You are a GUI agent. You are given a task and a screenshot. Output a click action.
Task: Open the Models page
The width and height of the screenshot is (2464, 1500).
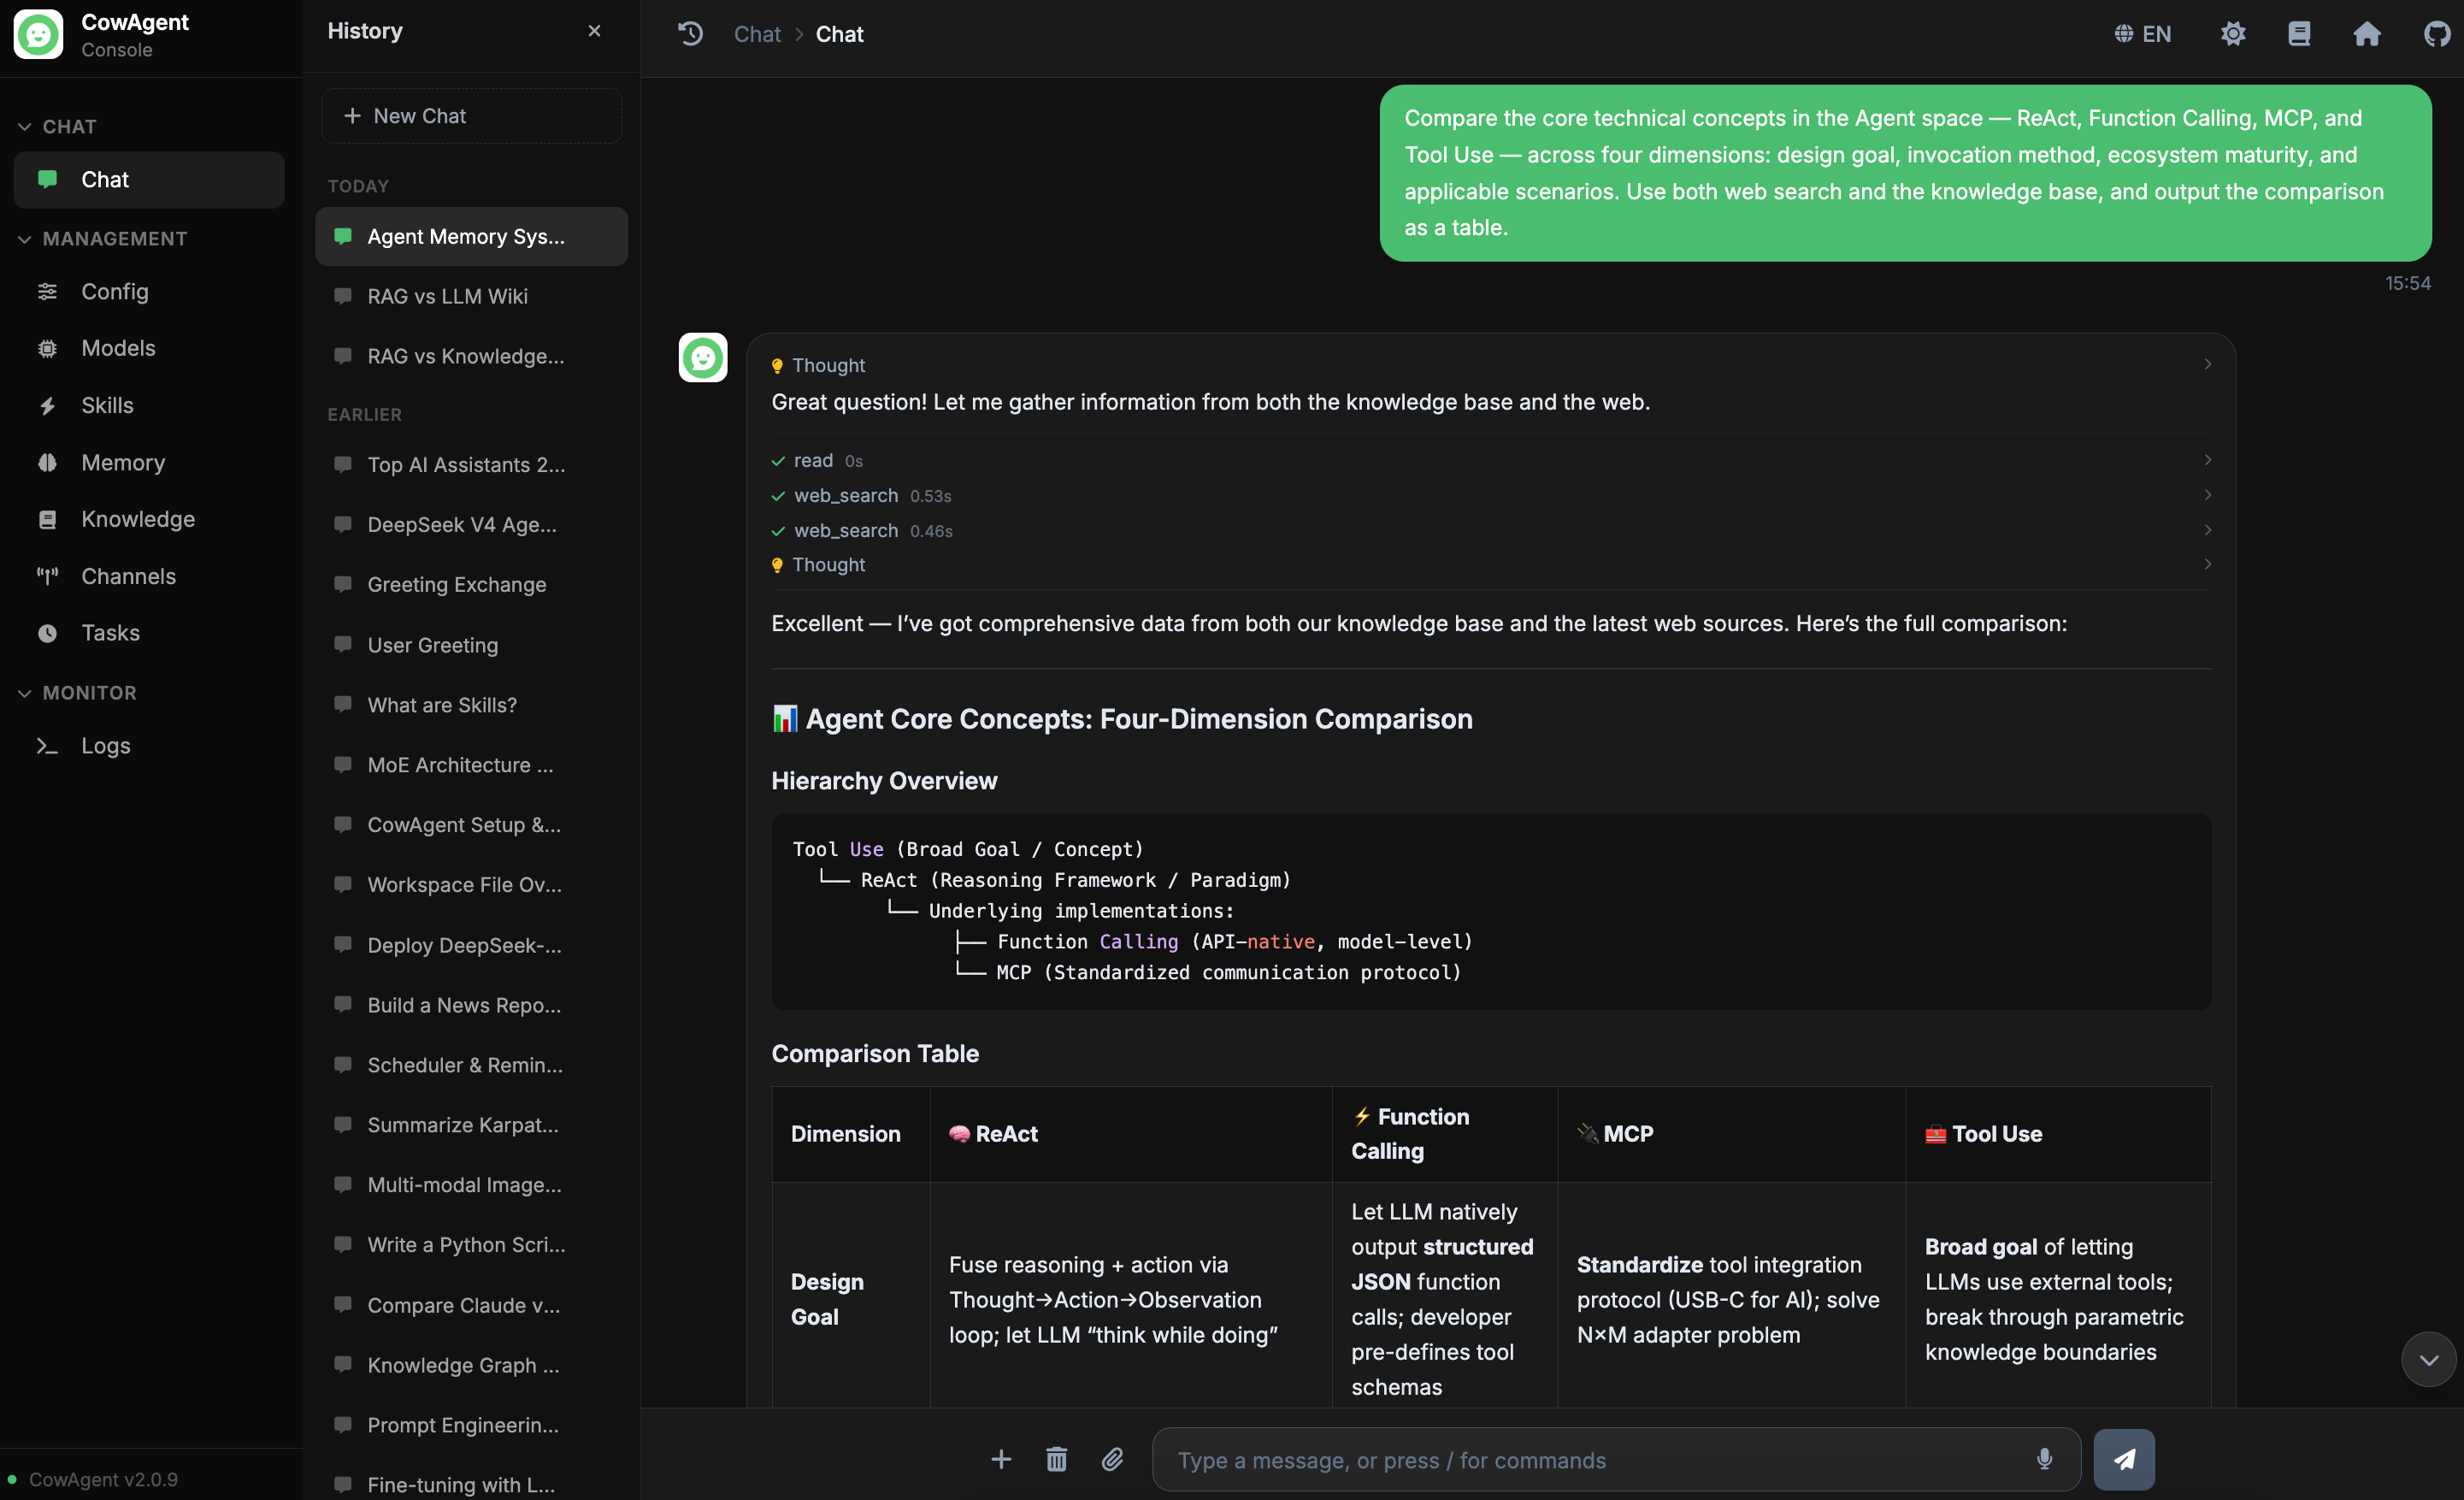point(149,348)
